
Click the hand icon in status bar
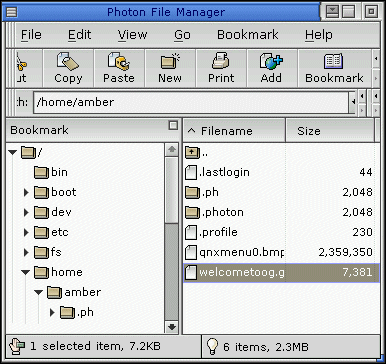pyautogui.click(x=17, y=347)
